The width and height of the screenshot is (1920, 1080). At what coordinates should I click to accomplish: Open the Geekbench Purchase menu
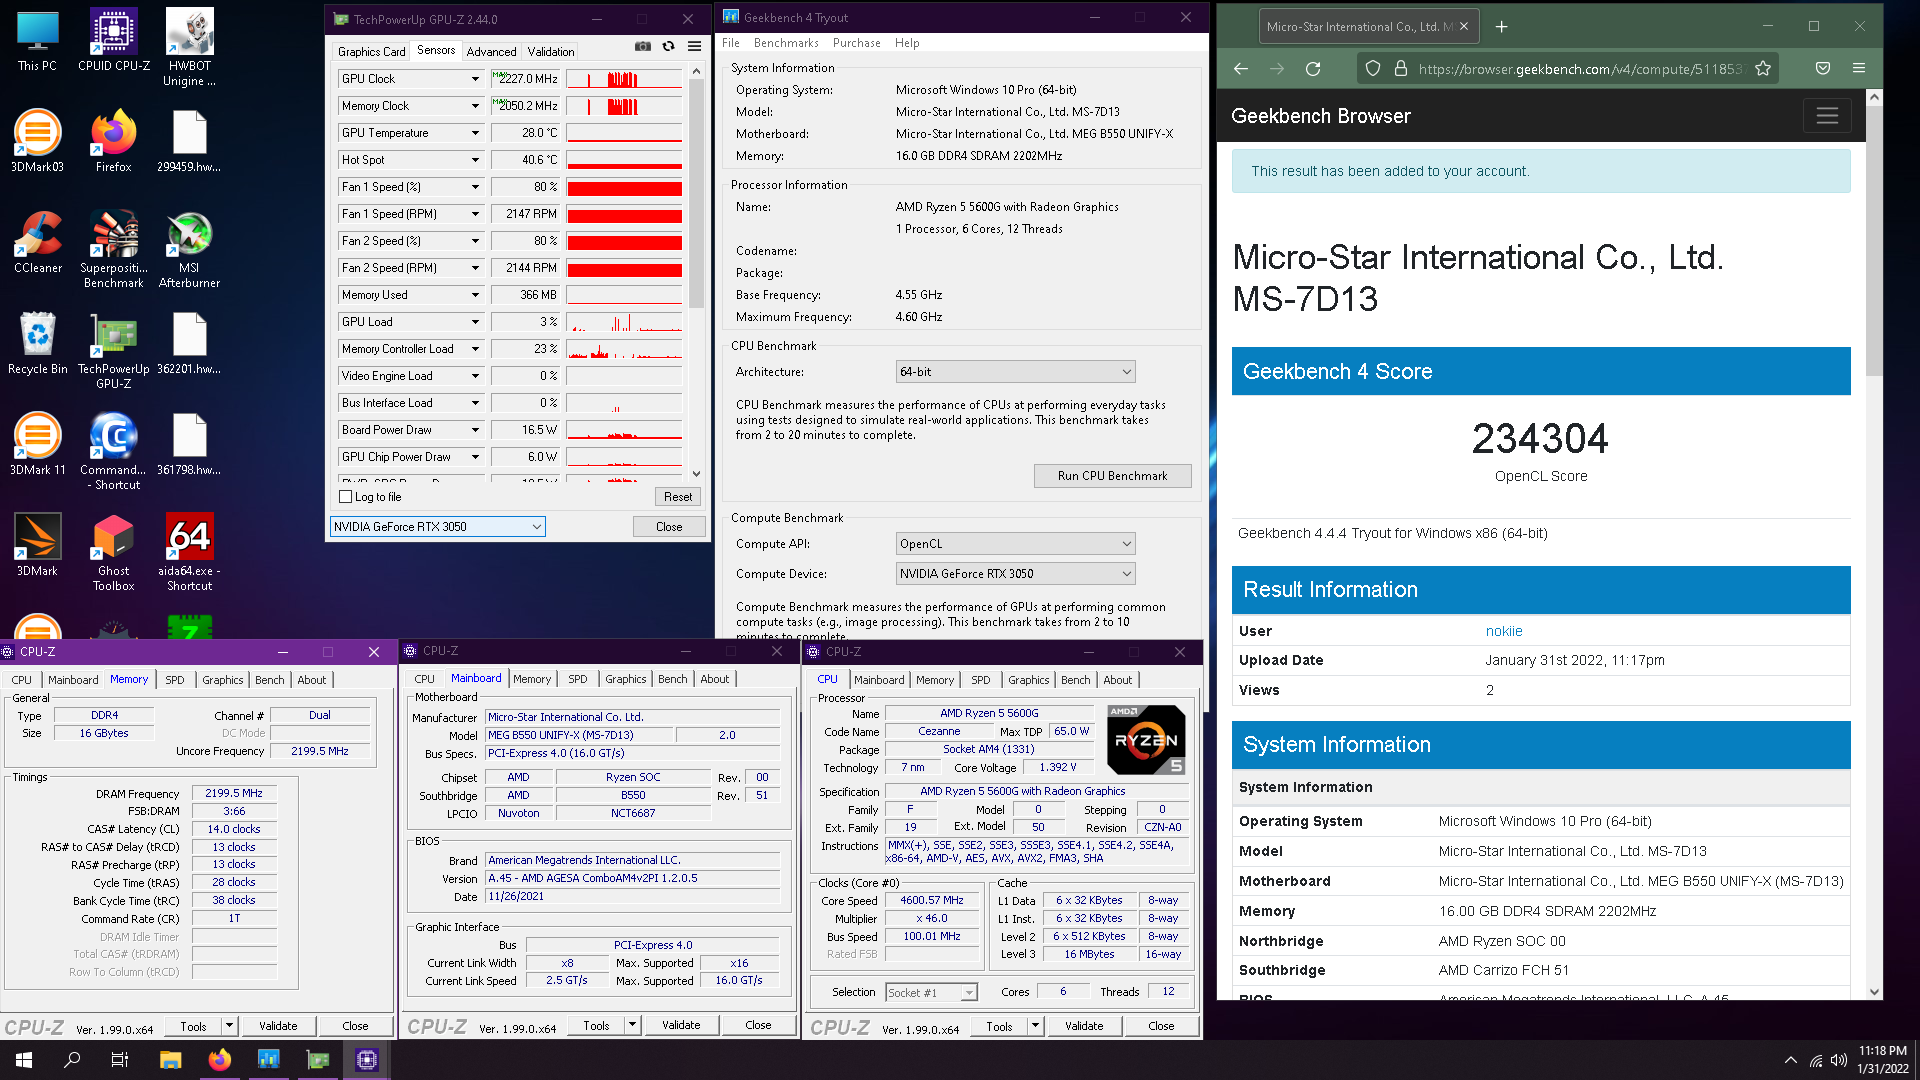tap(856, 43)
